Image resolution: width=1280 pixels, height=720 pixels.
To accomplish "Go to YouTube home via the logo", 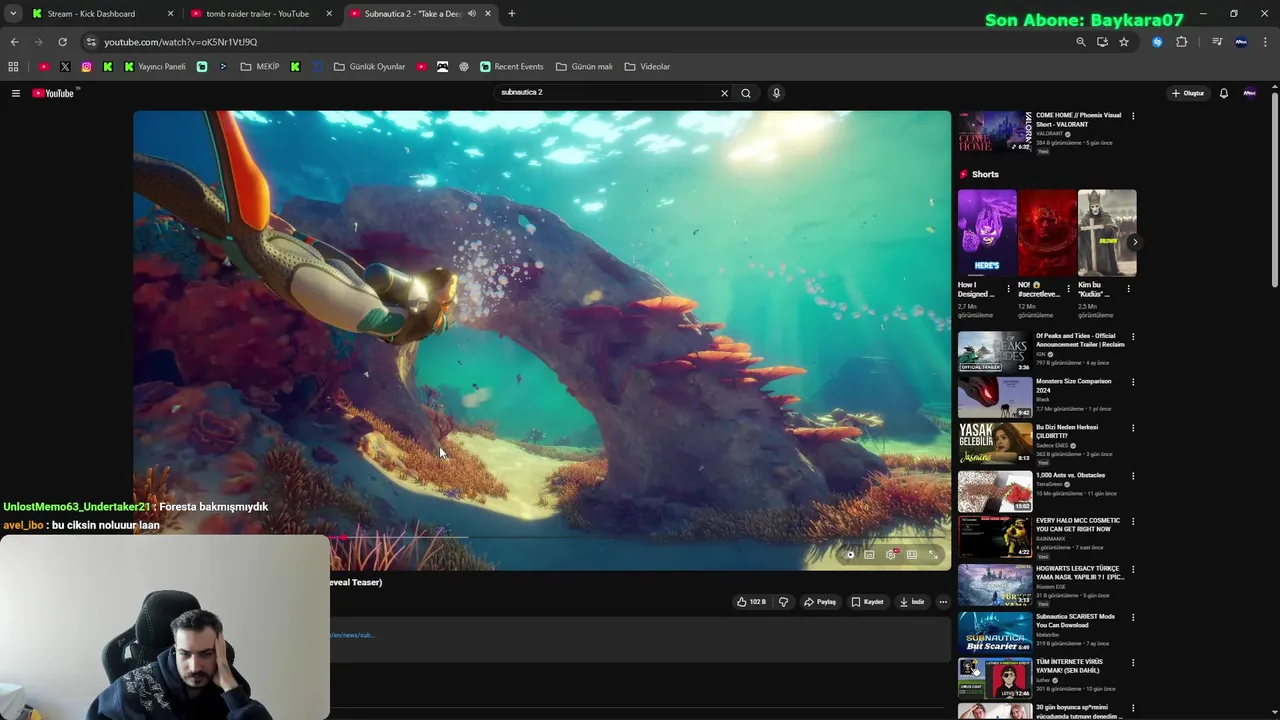I will click(x=53, y=93).
